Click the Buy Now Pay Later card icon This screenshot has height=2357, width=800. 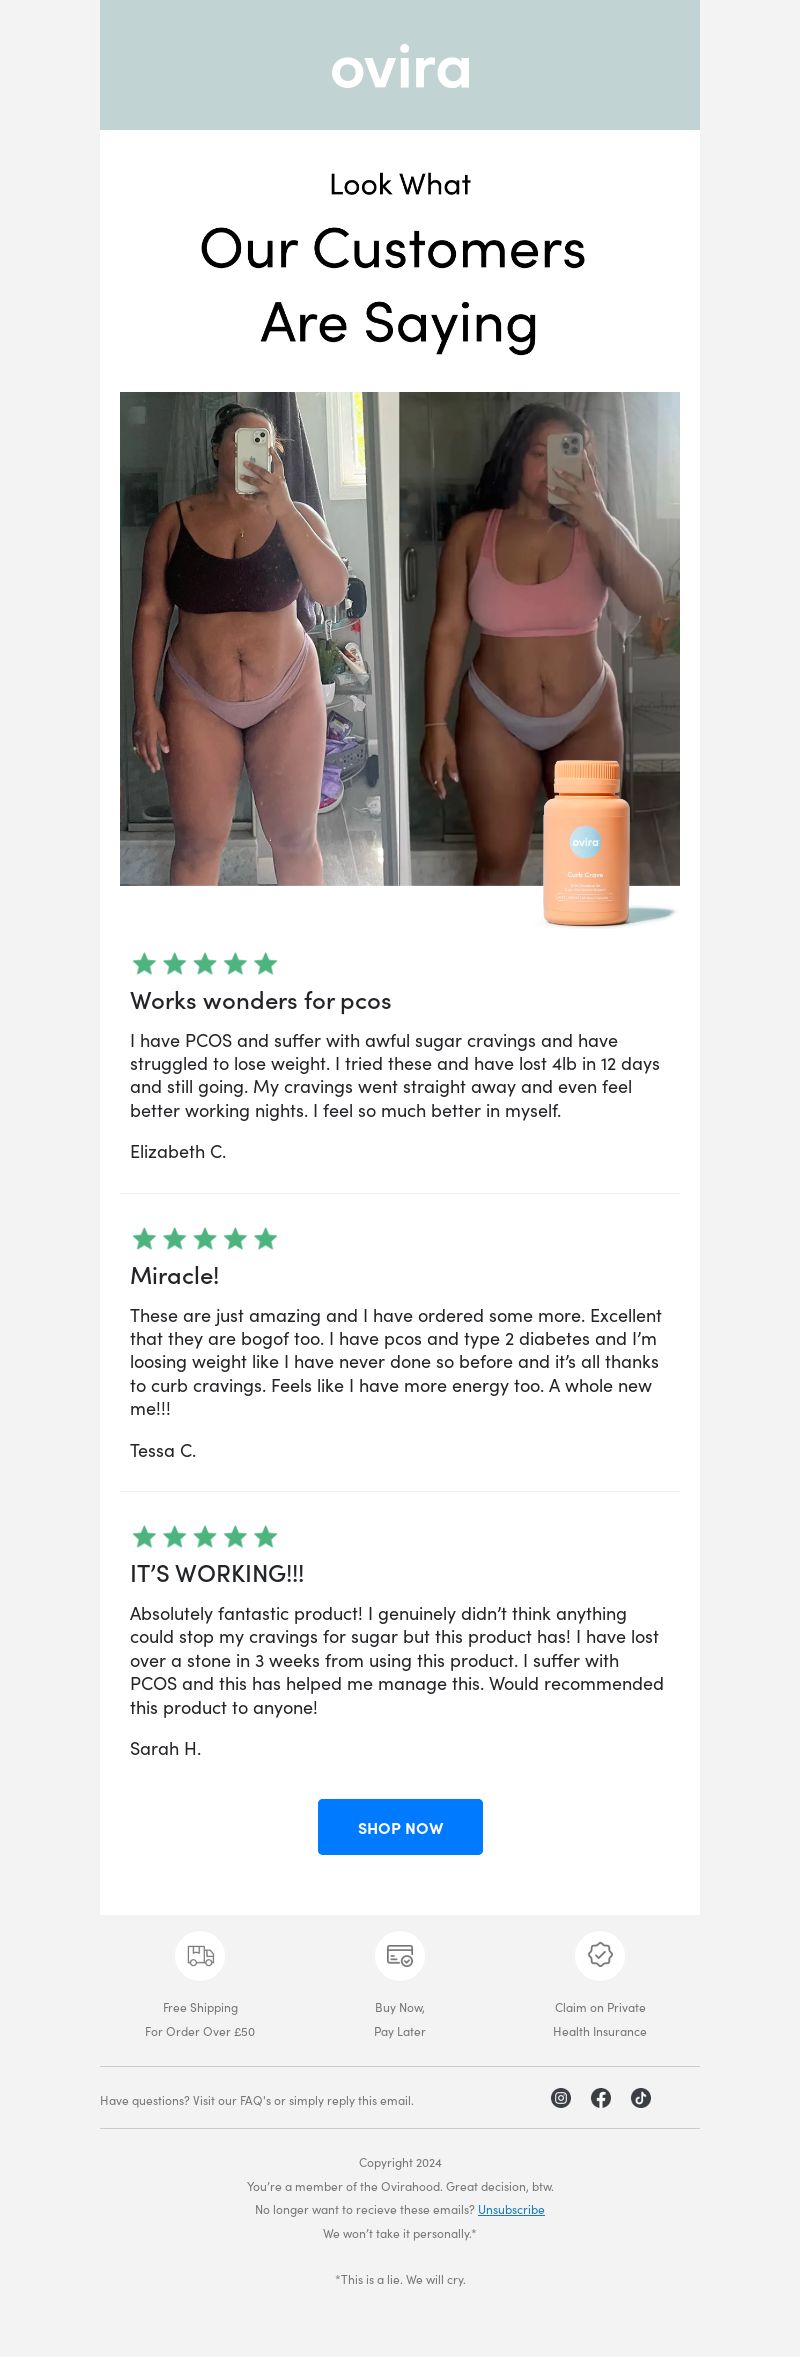(400, 1955)
